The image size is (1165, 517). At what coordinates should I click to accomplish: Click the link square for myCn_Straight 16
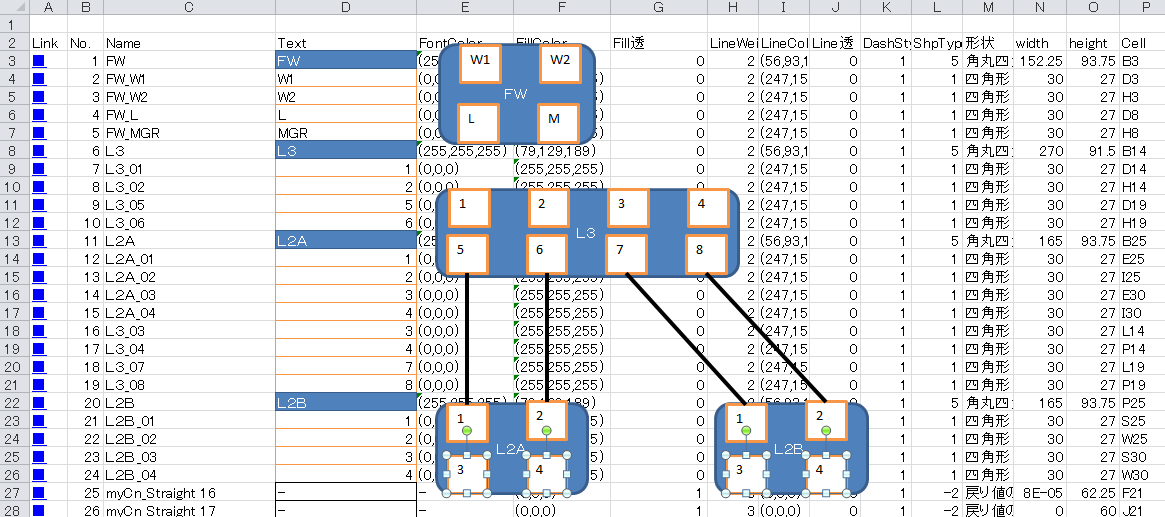(39, 492)
